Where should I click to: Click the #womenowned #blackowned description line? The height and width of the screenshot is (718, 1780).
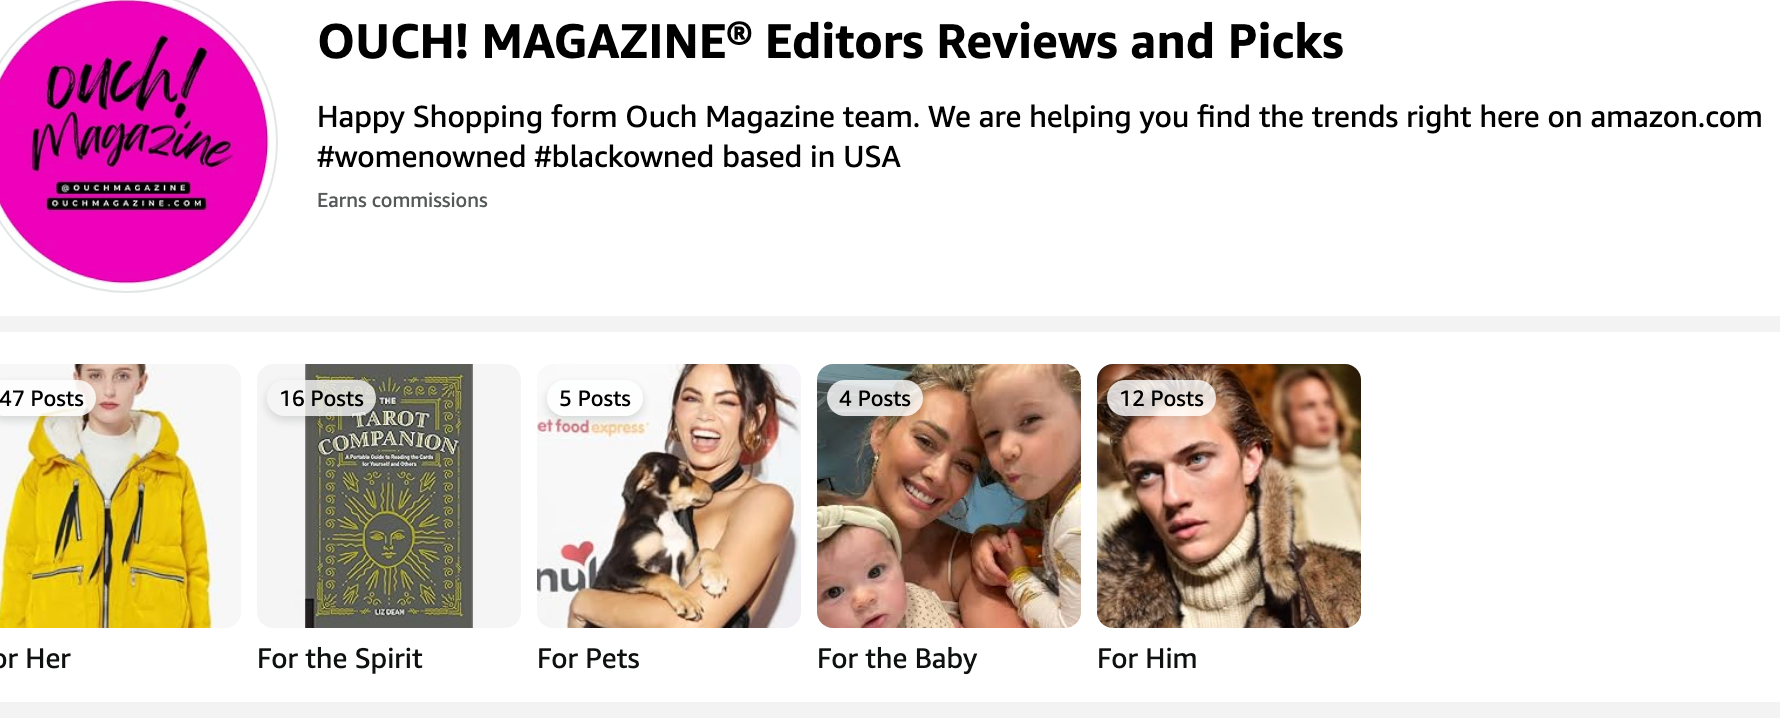pos(609,157)
